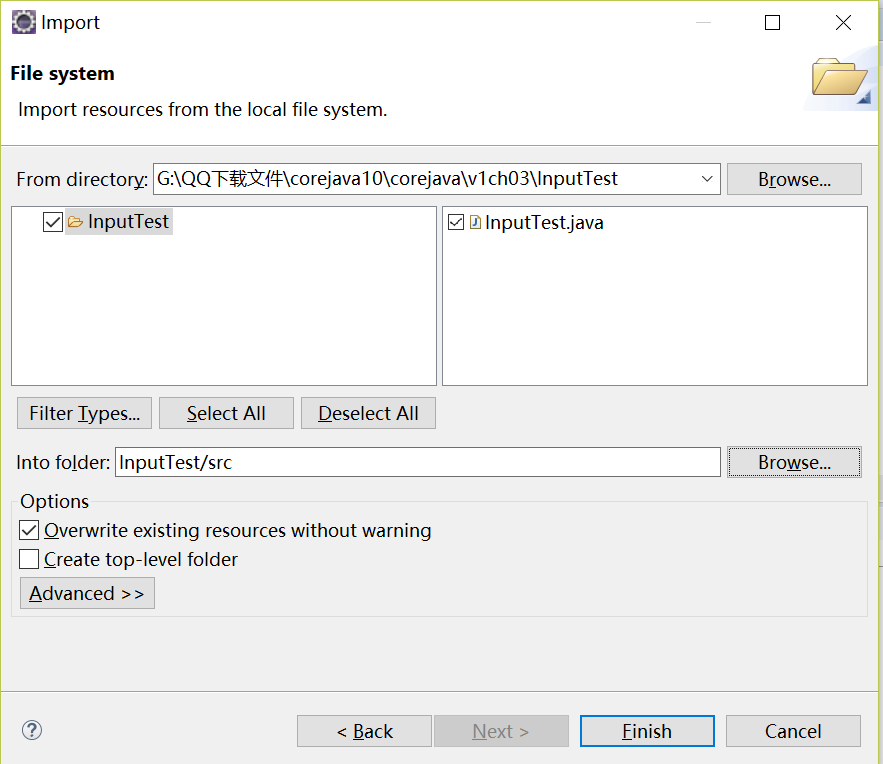
Task: Select the InputTest.java file name
Action: click(544, 222)
